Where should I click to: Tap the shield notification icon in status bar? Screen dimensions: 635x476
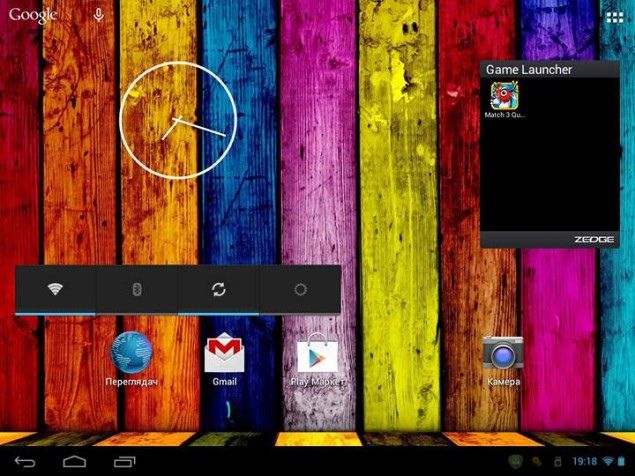tap(515, 461)
